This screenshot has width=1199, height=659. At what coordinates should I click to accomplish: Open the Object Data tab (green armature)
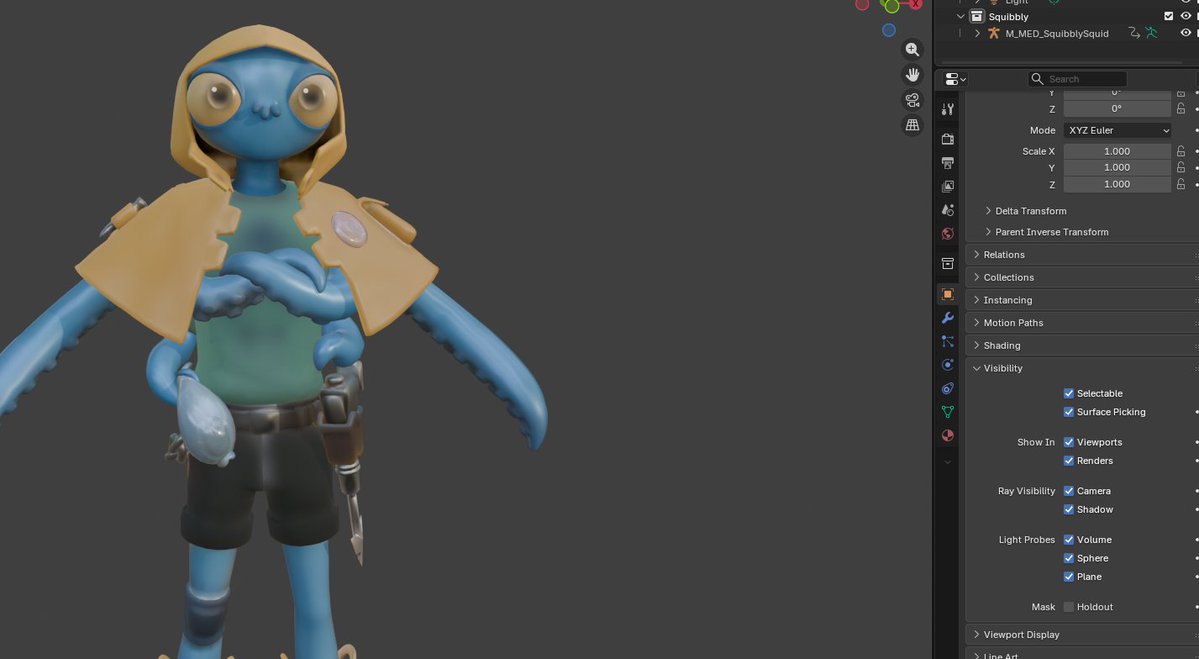point(947,412)
